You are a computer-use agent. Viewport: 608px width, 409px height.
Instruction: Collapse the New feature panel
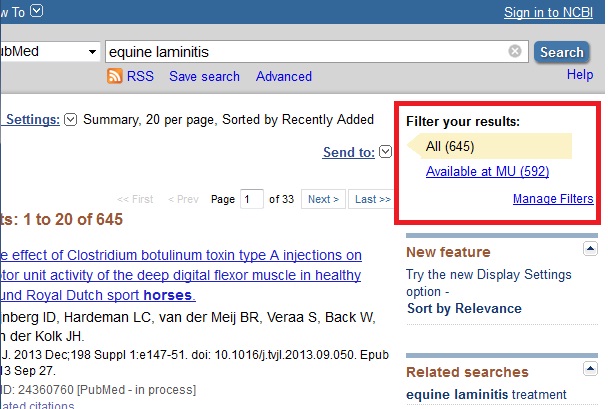coord(590,250)
